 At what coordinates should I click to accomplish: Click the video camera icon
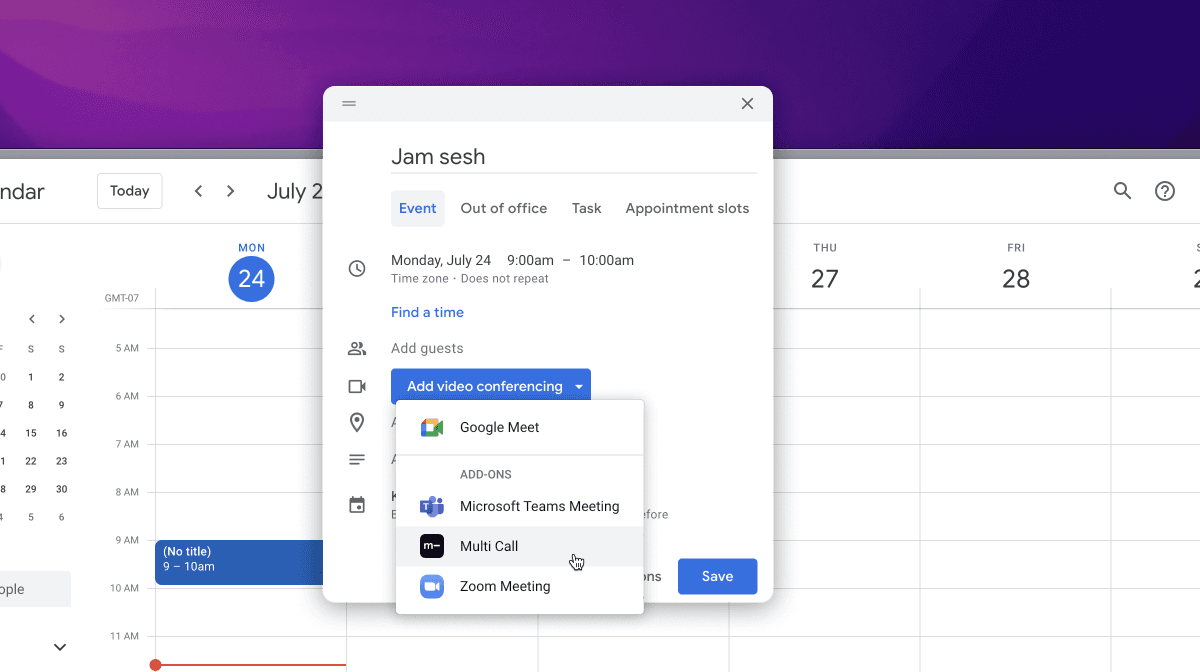(x=357, y=386)
